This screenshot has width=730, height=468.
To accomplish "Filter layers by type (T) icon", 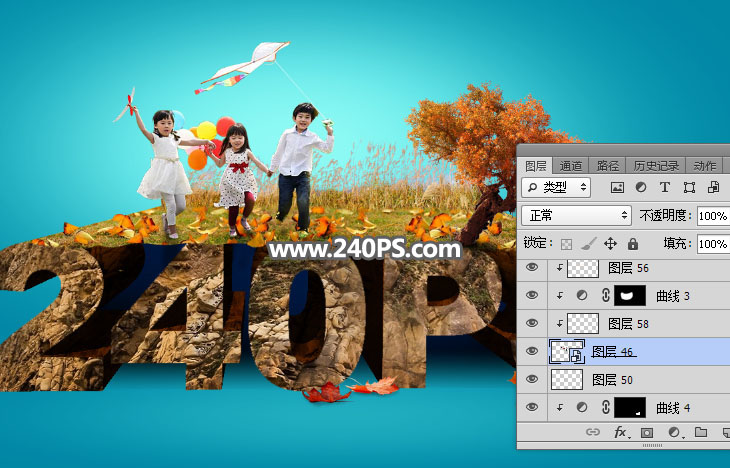I will click(x=665, y=187).
